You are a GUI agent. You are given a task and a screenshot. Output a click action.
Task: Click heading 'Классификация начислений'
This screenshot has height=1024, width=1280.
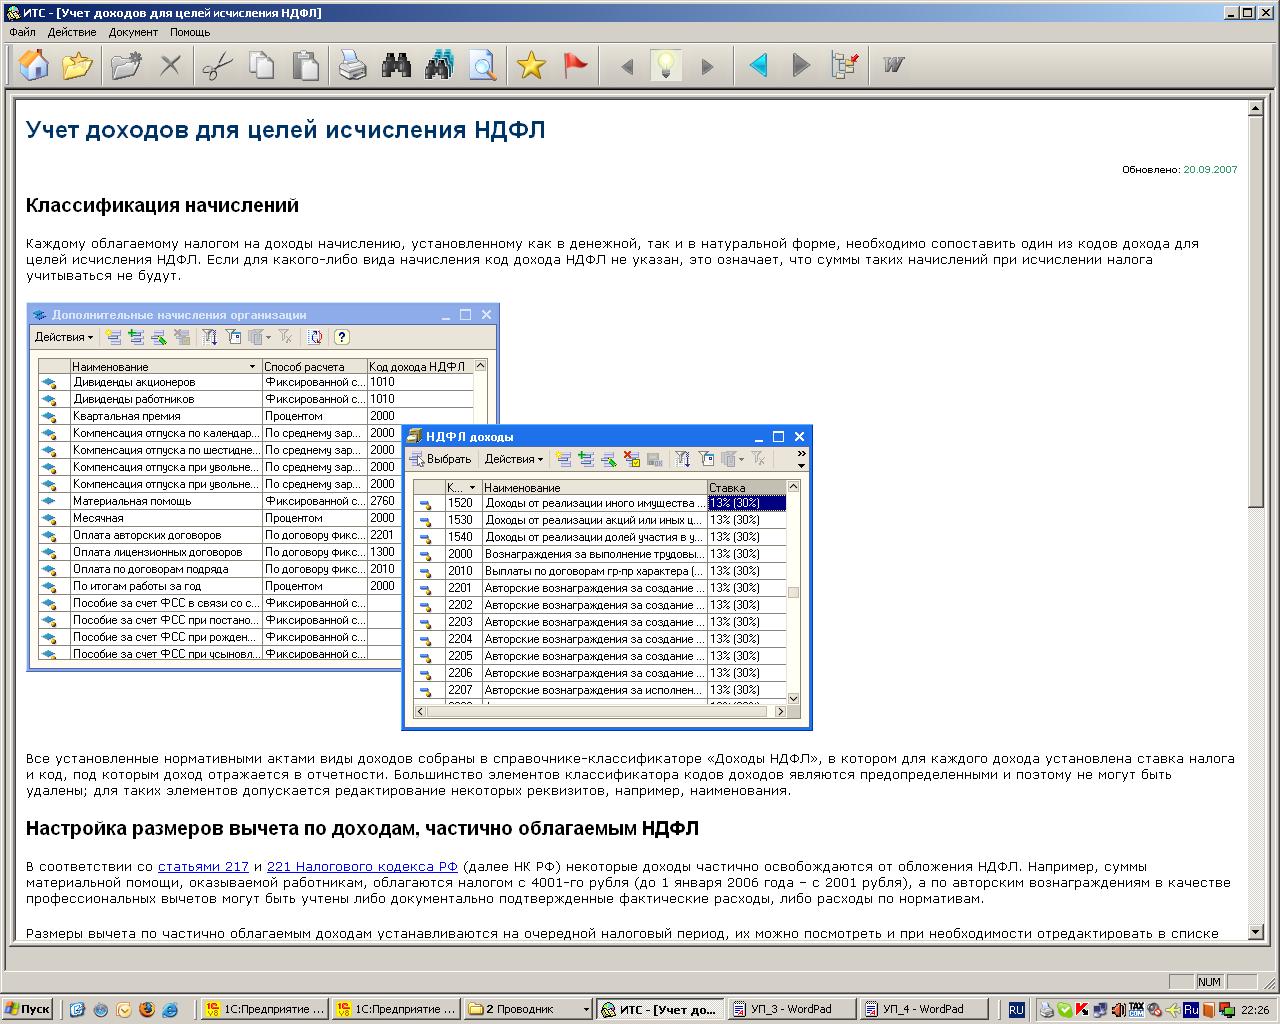click(162, 206)
